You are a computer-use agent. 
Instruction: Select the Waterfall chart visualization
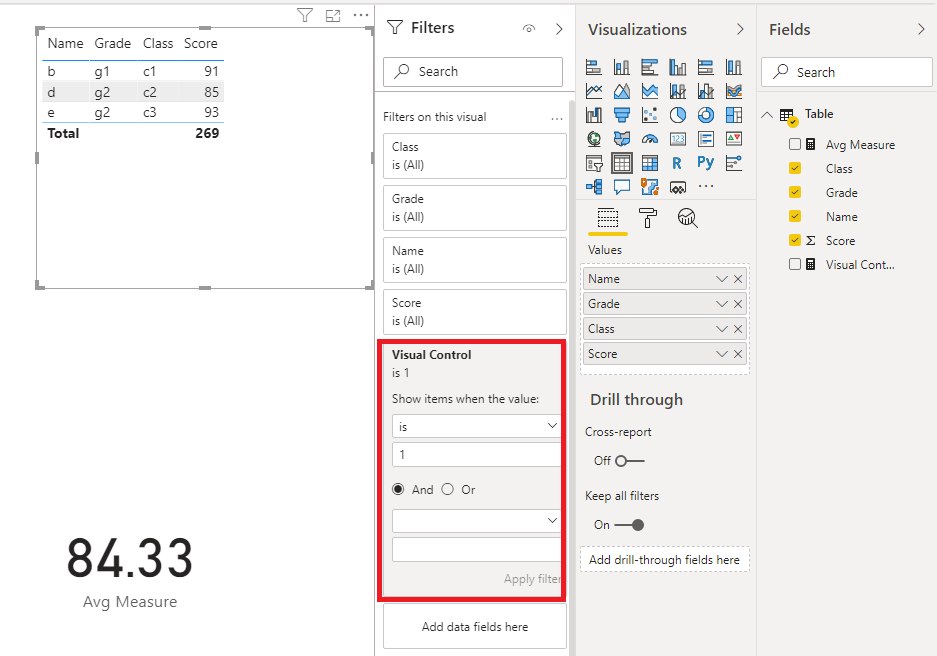[593, 115]
